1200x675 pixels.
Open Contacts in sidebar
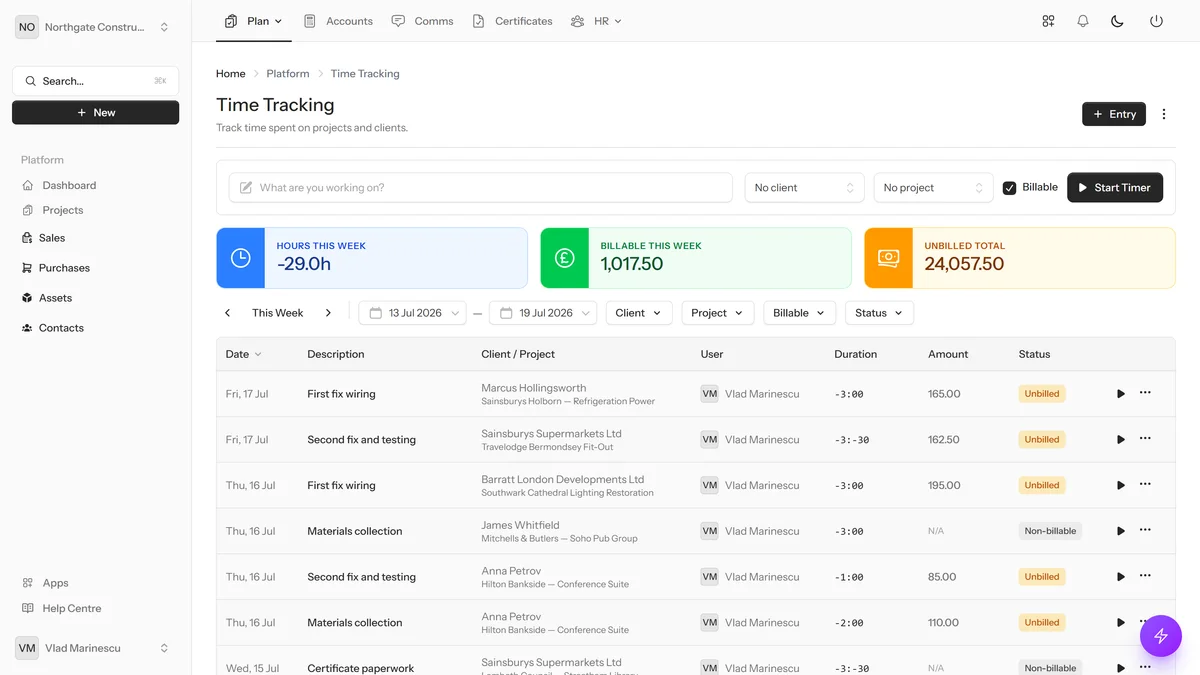53,328
